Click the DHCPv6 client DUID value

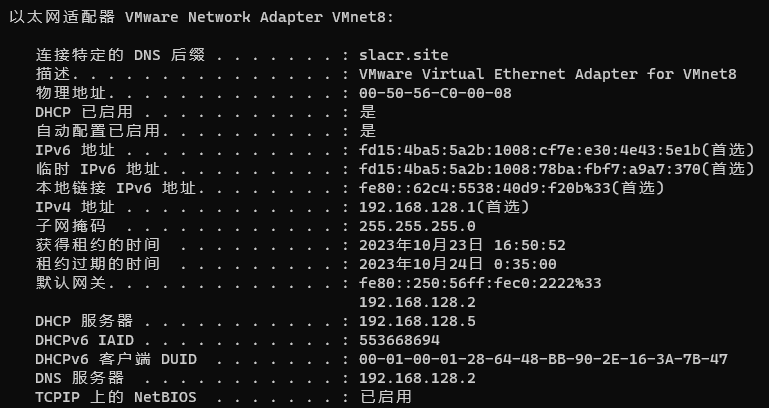pyautogui.click(x=543, y=359)
